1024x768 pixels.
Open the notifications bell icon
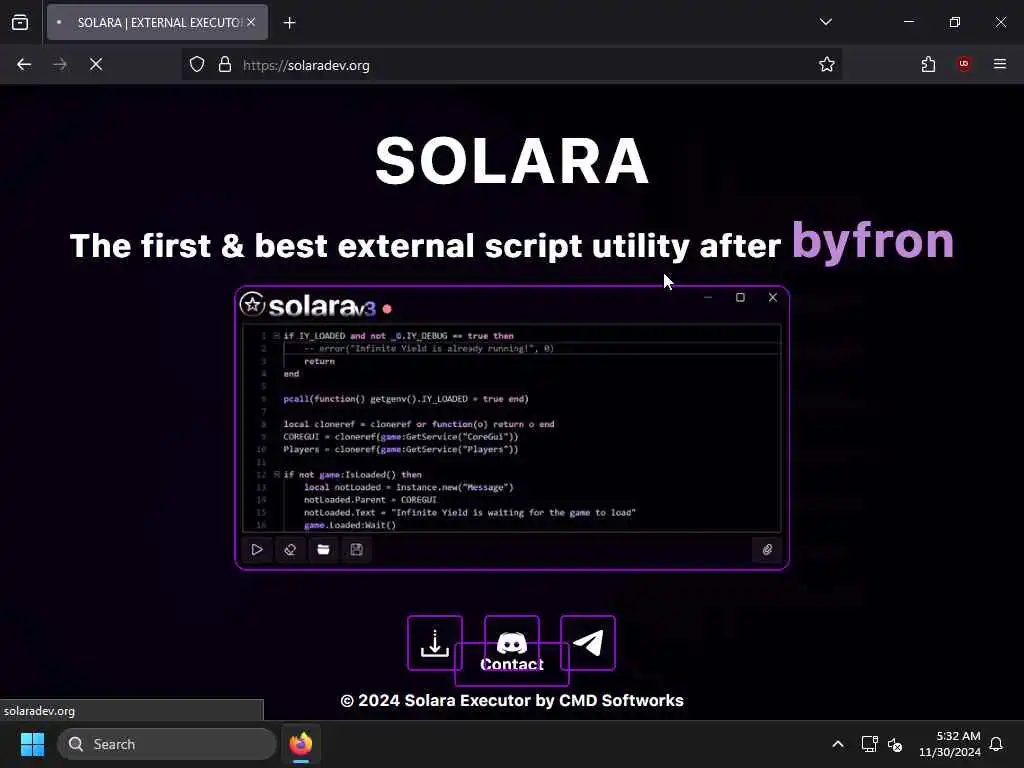tap(997, 744)
